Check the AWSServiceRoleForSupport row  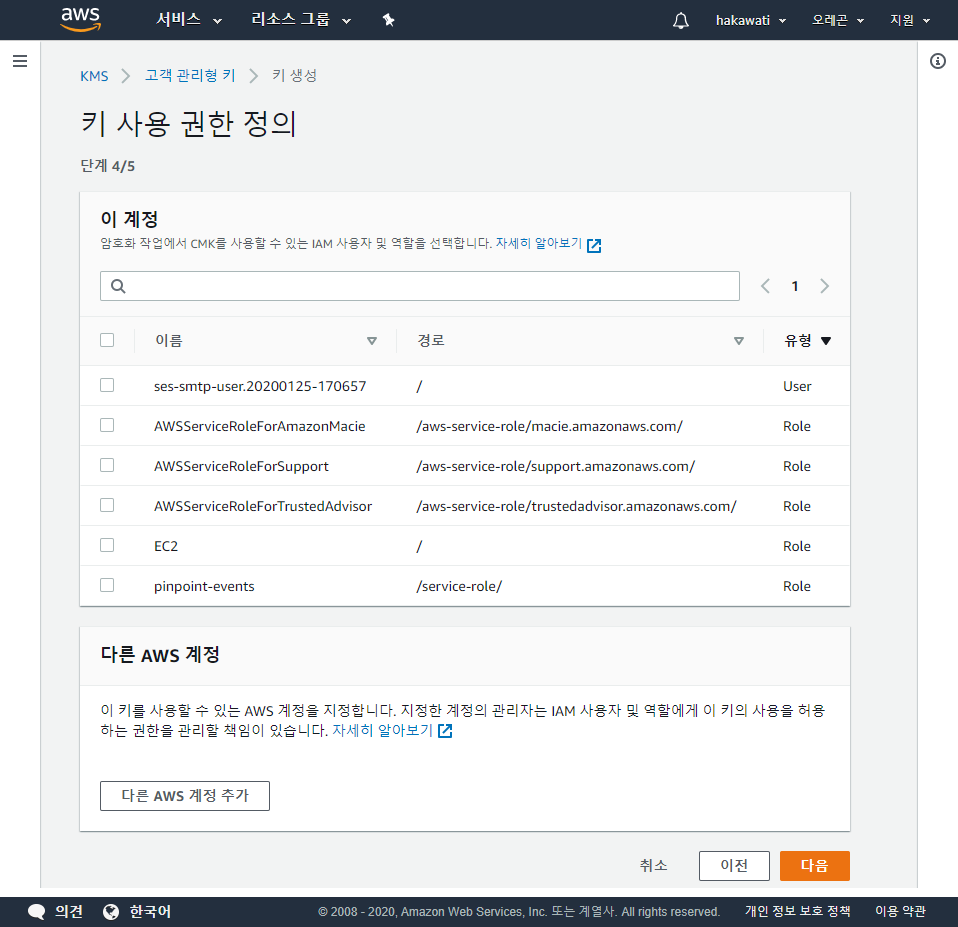pyautogui.click(x=107, y=465)
